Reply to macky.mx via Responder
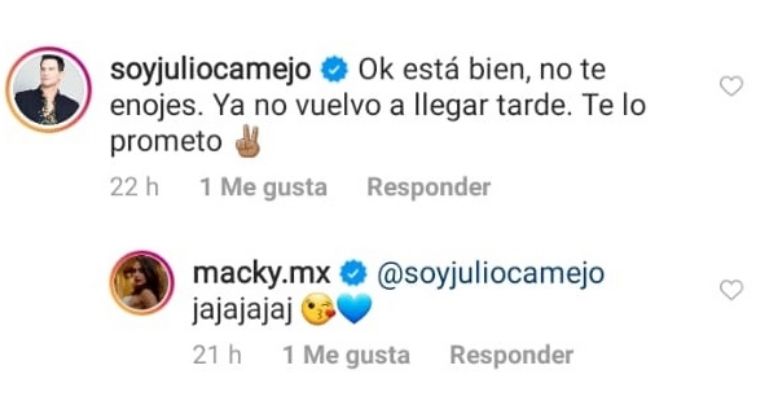Image resolution: width=768 pixels, height=400 pixels. tap(511, 355)
